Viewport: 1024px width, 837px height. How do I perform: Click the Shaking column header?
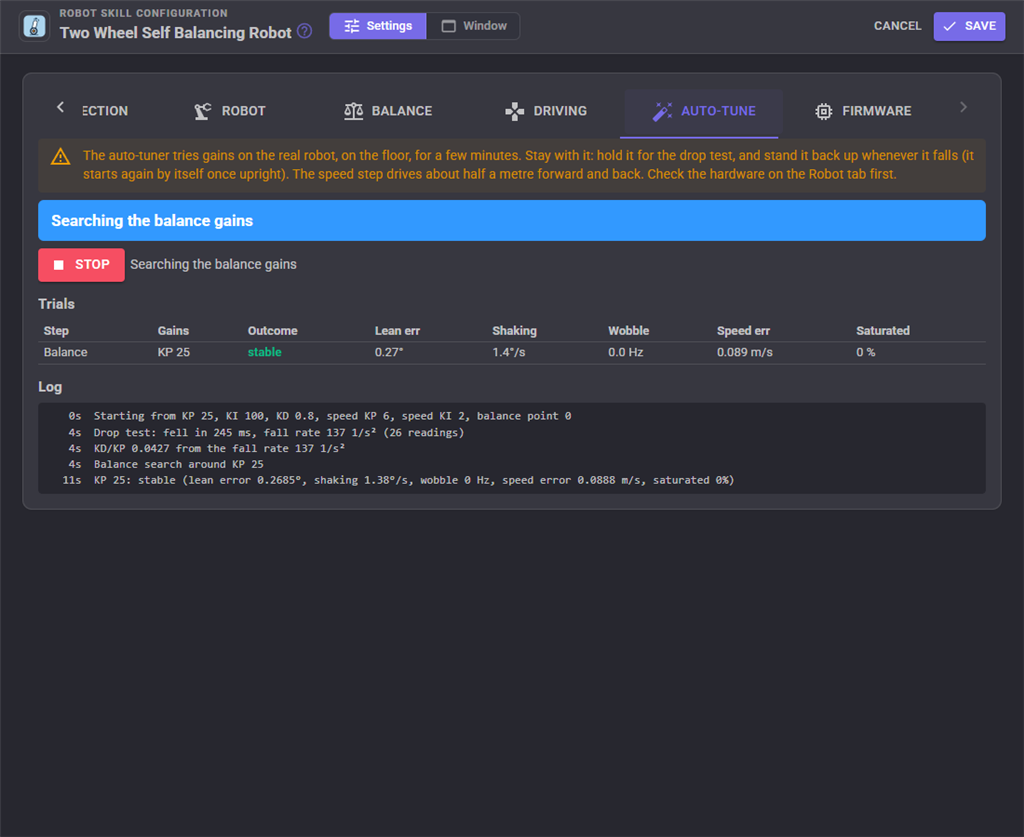click(515, 331)
